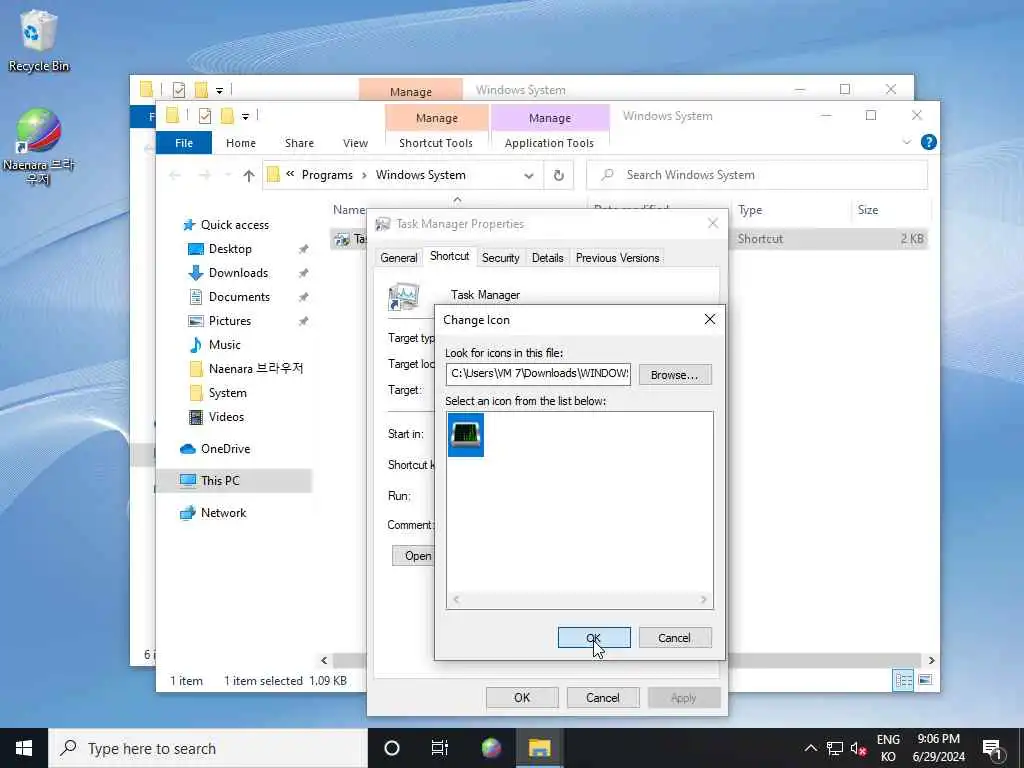Show hidden system tray icons
This screenshot has width=1024, height=768.
[810, 748]
